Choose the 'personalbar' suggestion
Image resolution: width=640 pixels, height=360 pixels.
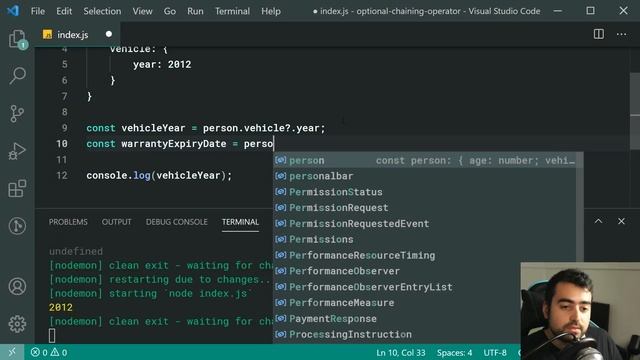[424, 176]
